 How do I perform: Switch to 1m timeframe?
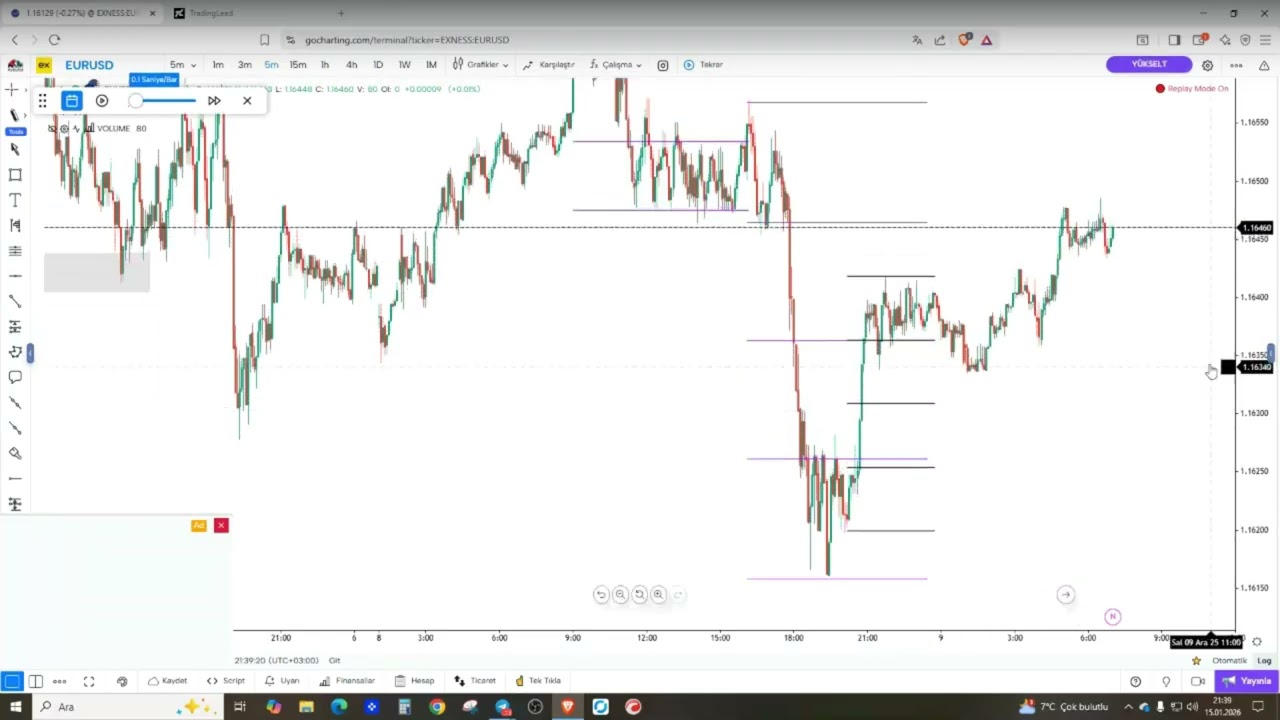coord(218,65)
